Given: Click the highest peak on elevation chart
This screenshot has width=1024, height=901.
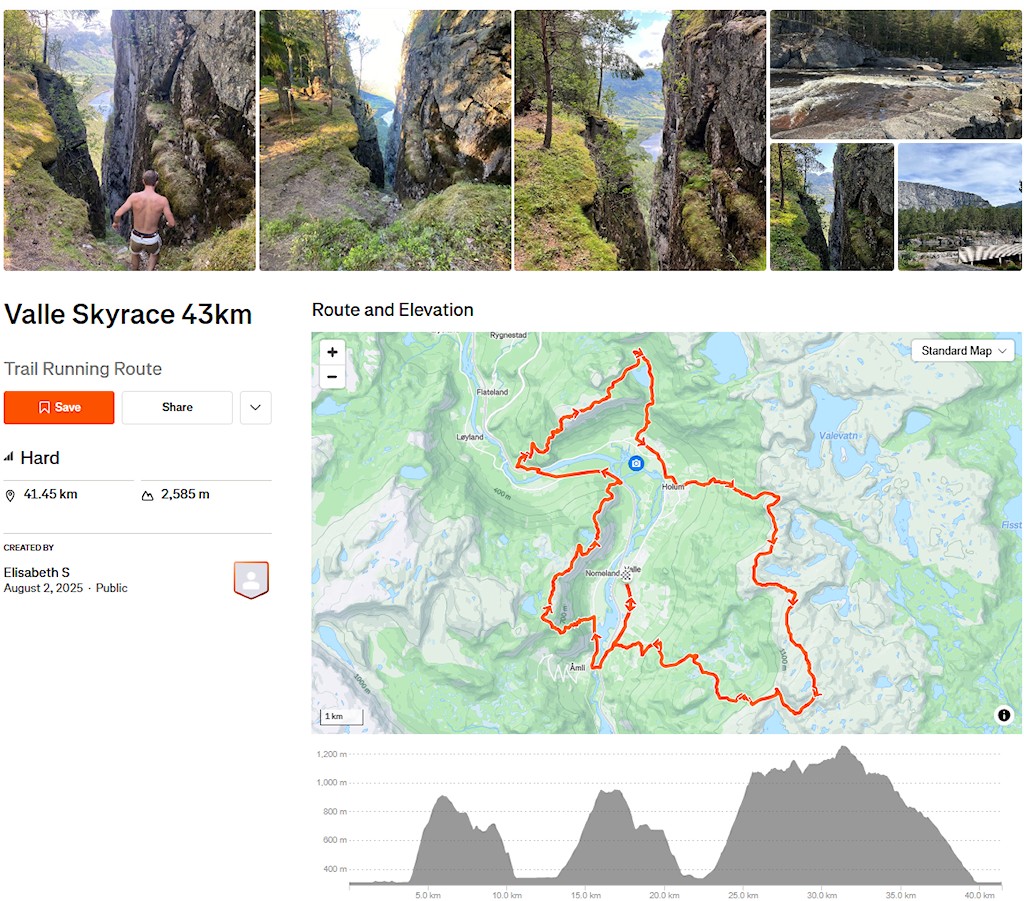Looking at the screenshot, I should click(844, 747).
